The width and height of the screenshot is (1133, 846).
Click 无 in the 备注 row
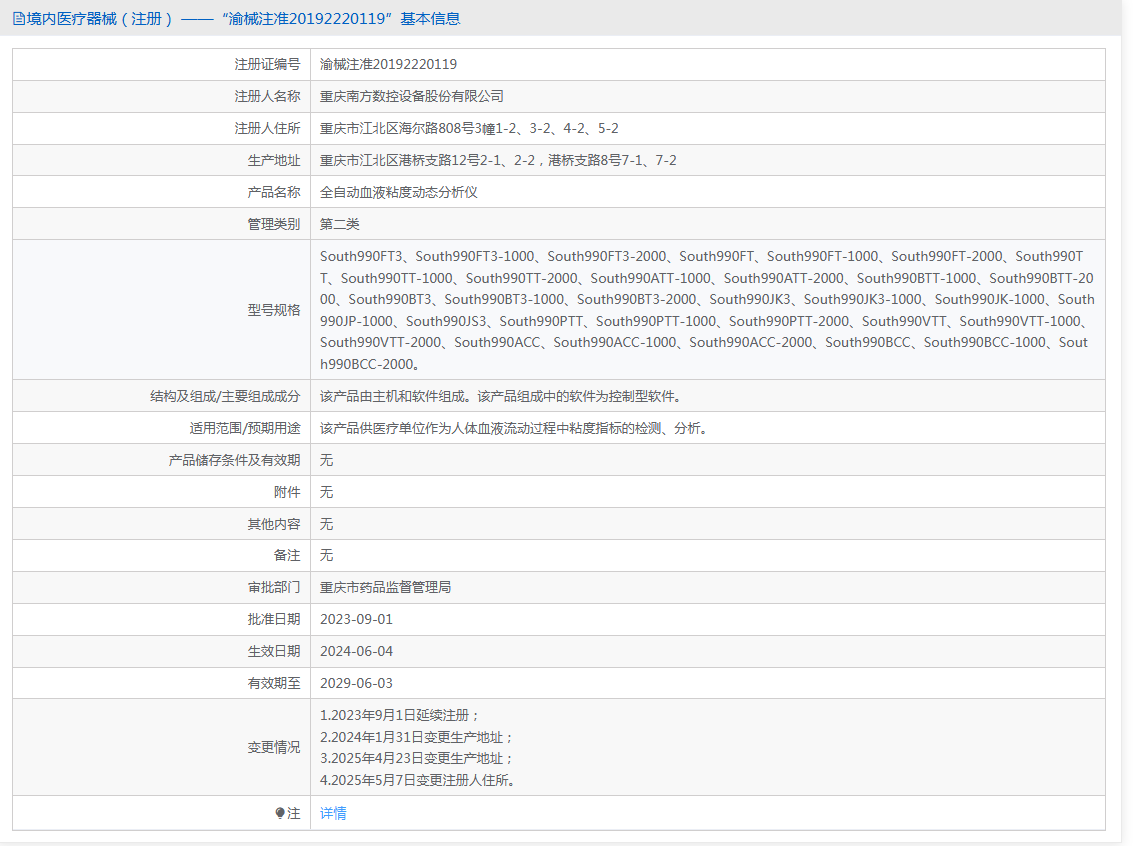pos(327,556)
